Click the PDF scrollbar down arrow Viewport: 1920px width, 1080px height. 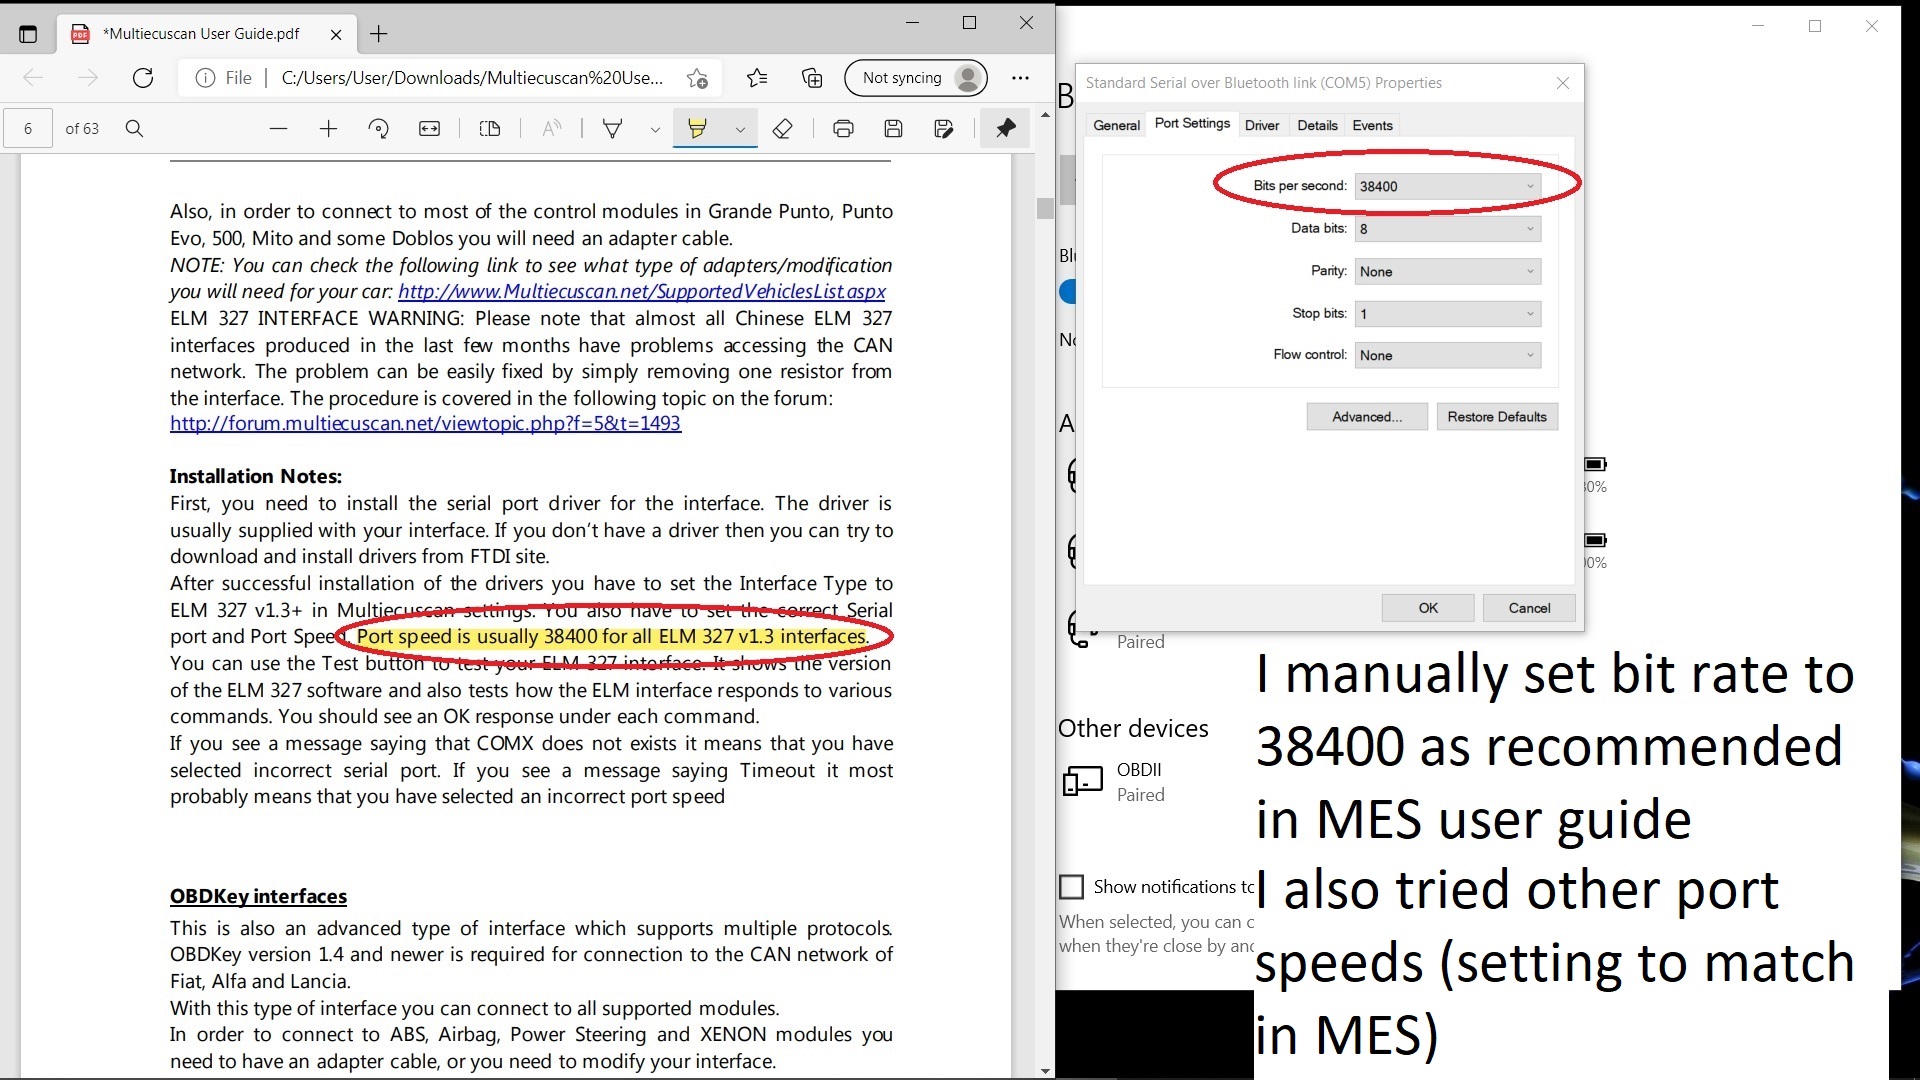[1045, 1070]
